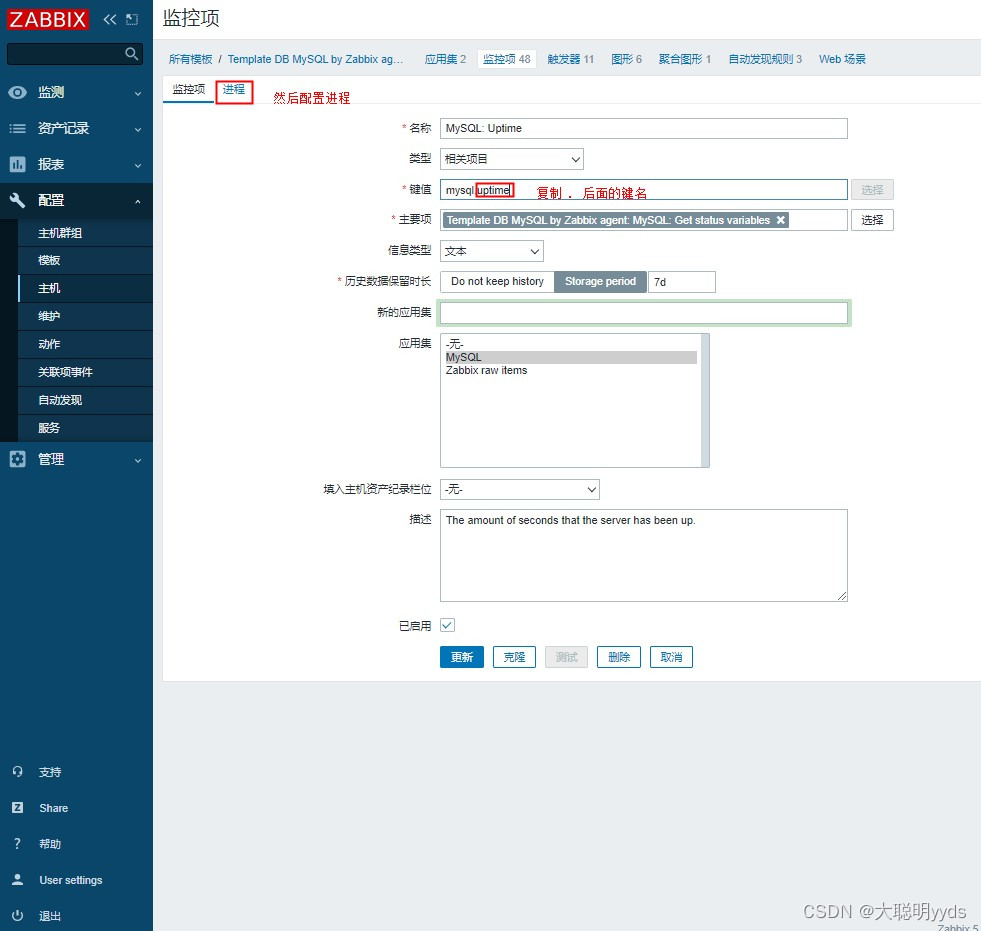
Task: Open 模板 in sidebar
Action: click(x=85, y=260)
